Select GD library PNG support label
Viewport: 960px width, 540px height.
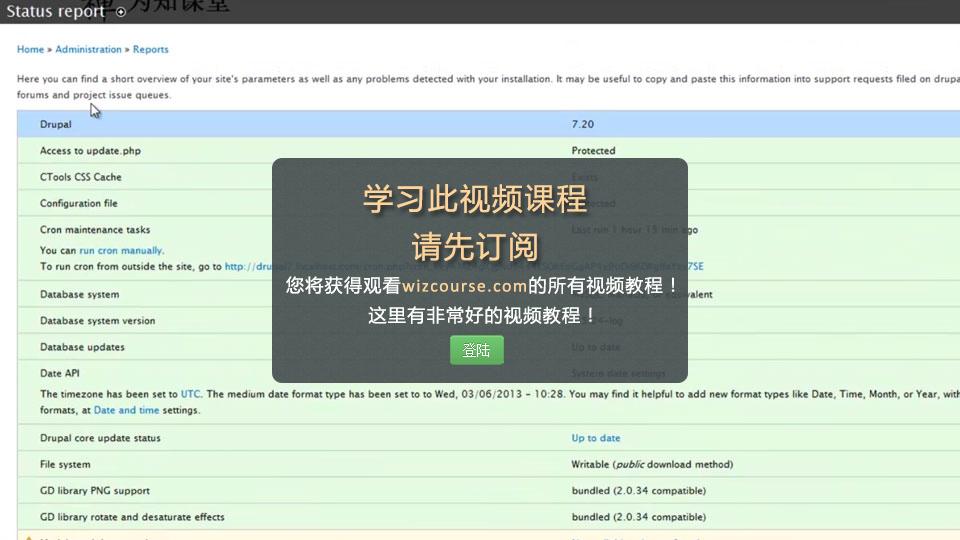(94, 491)
